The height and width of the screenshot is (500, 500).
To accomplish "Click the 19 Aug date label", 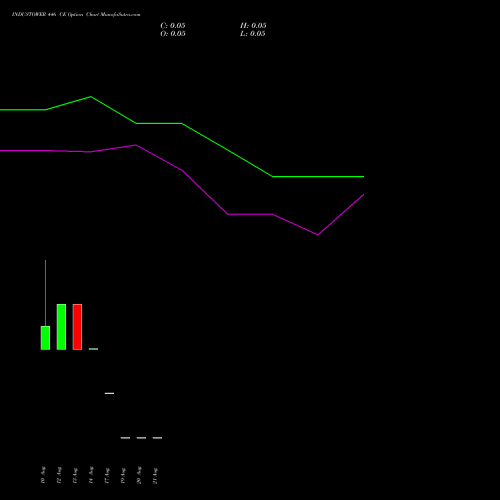I will point(123,475).
